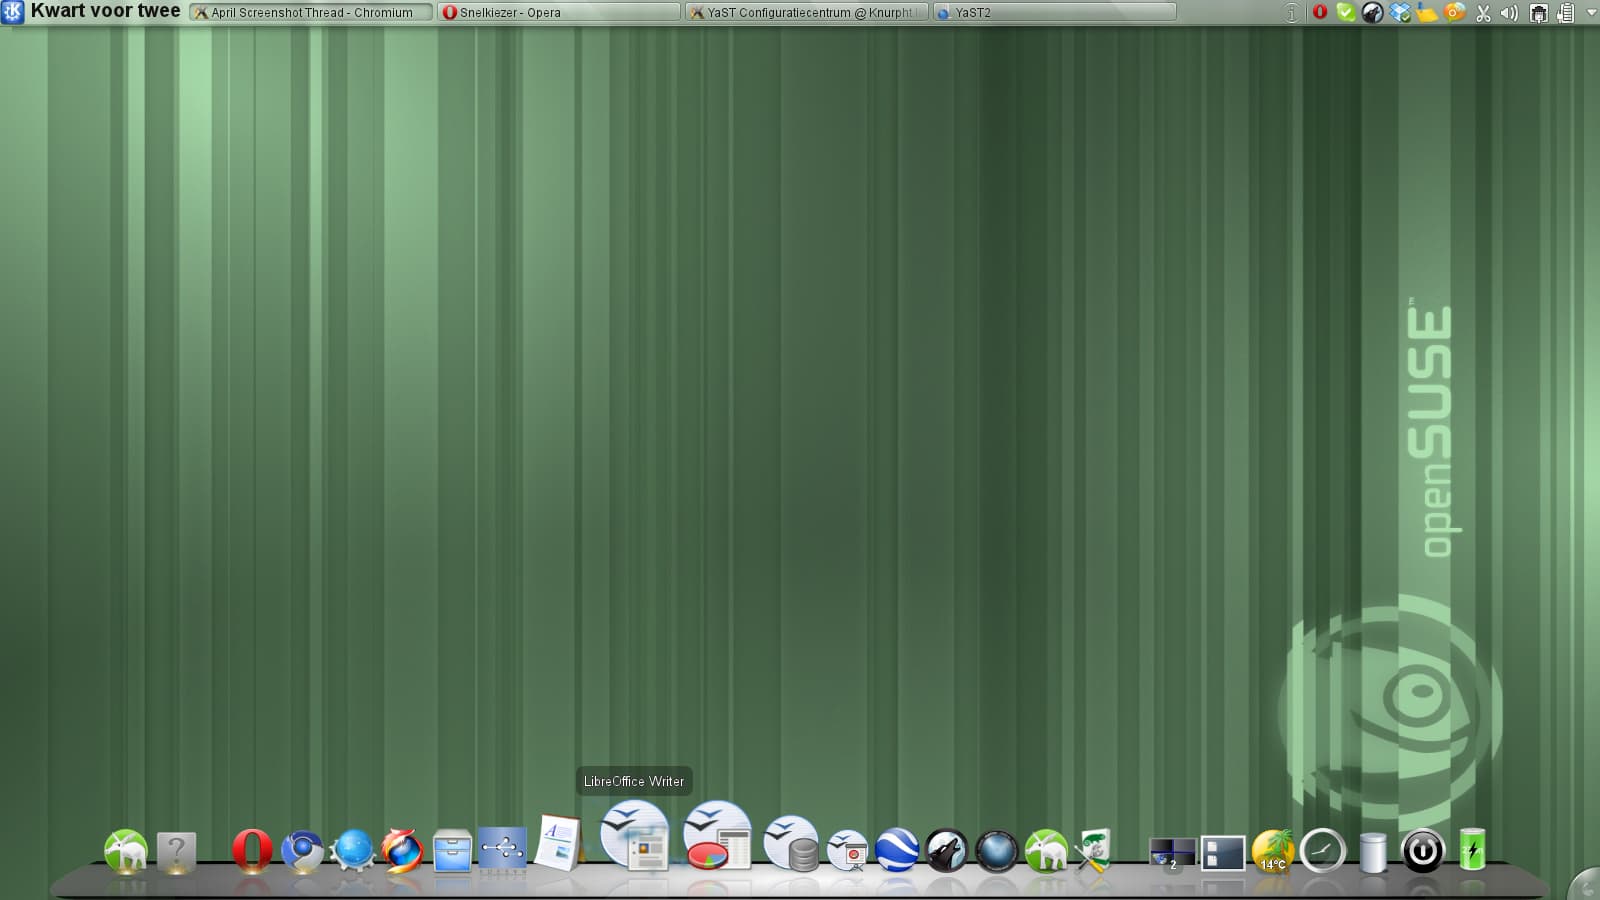Switch to Snelkiezer Opera taskbar entry
1600x900 pixels.
click(x=558, y=12)
